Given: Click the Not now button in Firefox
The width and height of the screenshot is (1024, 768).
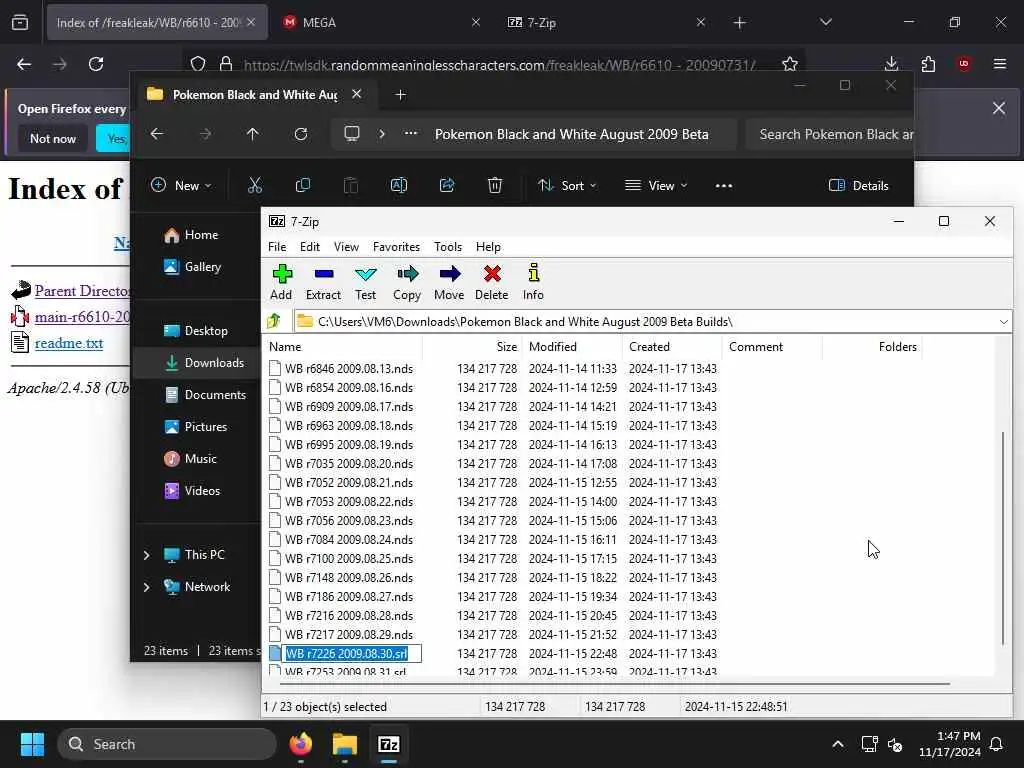Looking at the screenshot, I should pyautogui.click(x=53, y=138).
